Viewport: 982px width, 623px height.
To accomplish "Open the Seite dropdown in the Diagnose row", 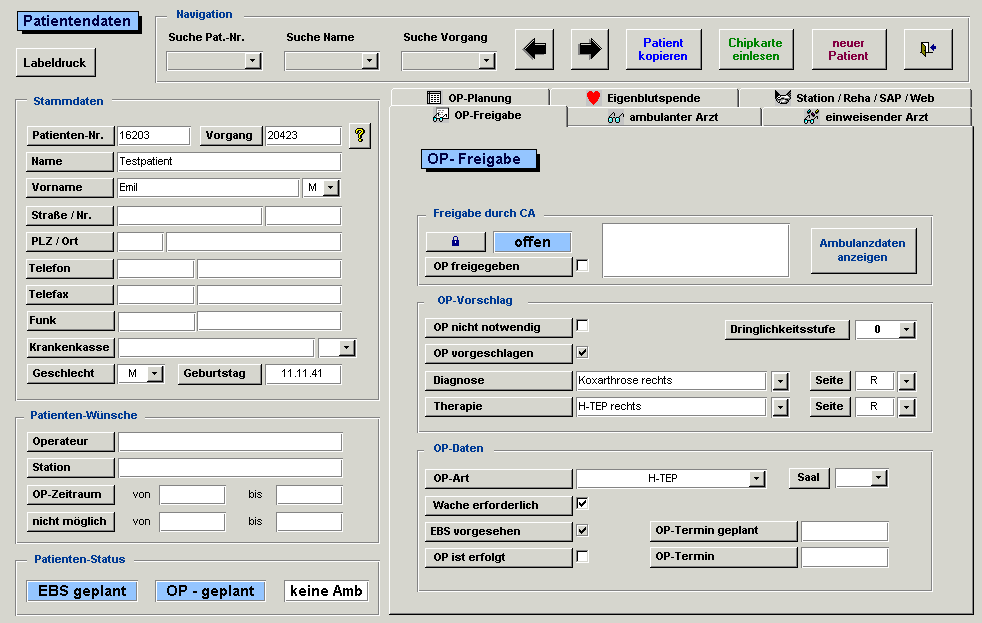I will 907,381.
